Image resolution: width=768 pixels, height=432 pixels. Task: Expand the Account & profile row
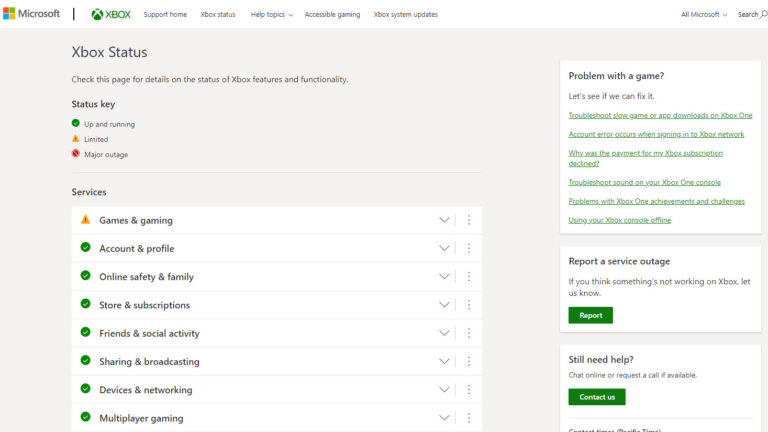(444, 248)
